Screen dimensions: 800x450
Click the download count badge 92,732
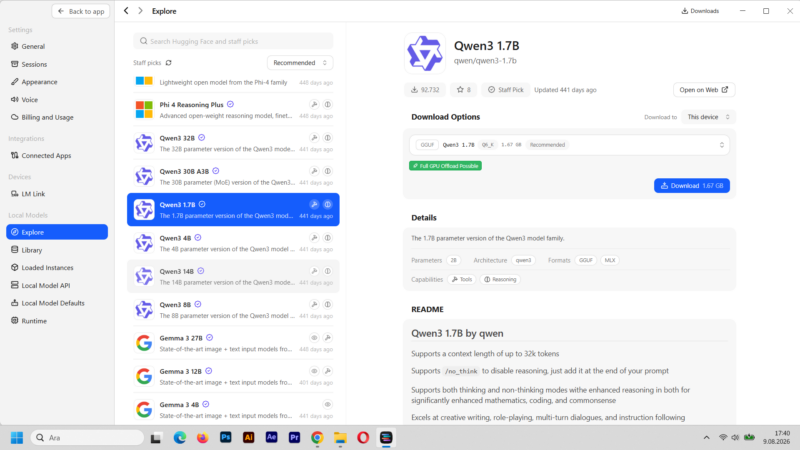[425, 90]
